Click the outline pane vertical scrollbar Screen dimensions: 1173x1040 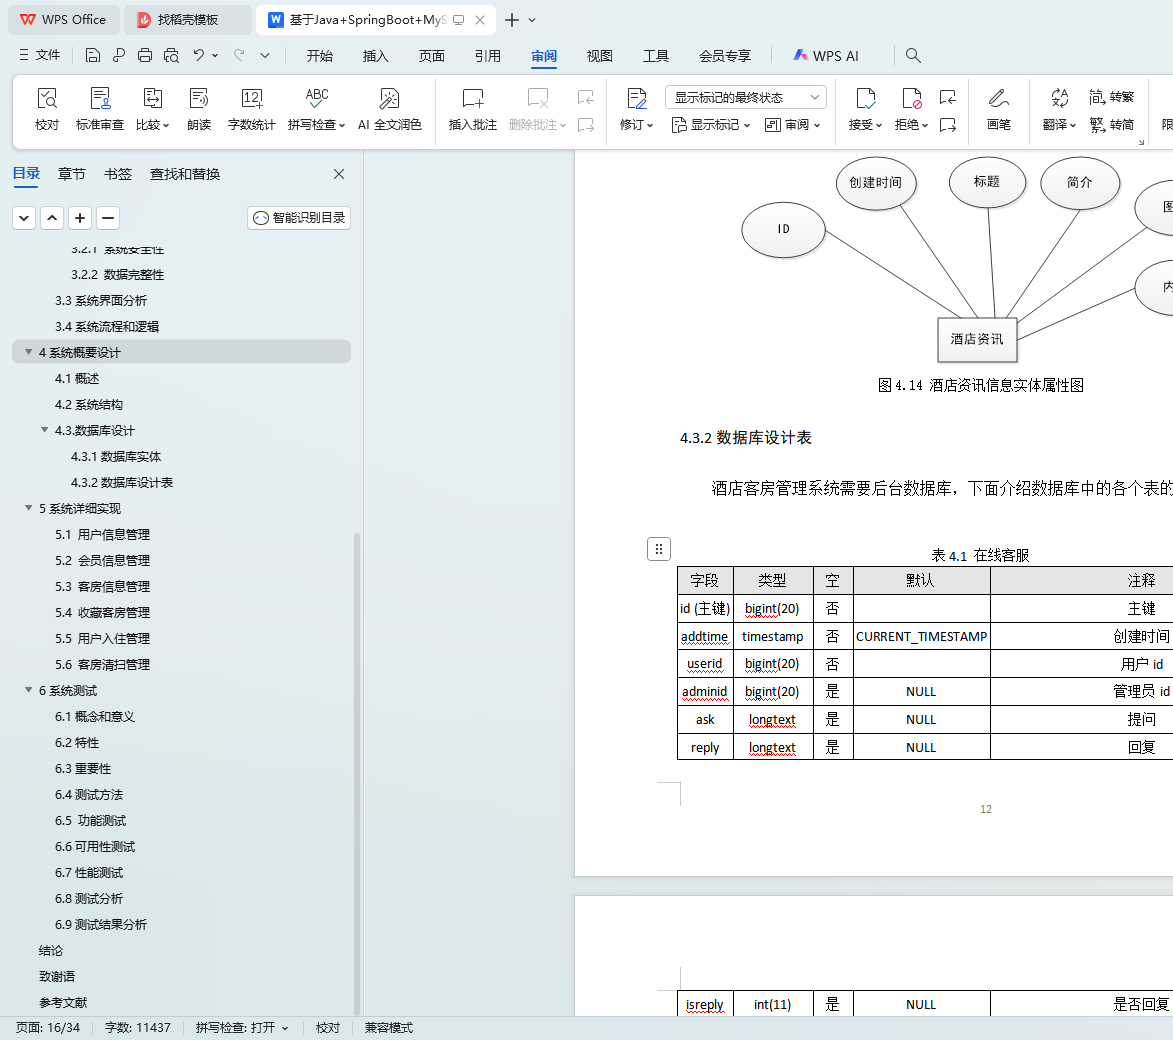pyautogui.click(x=357, y=773)
